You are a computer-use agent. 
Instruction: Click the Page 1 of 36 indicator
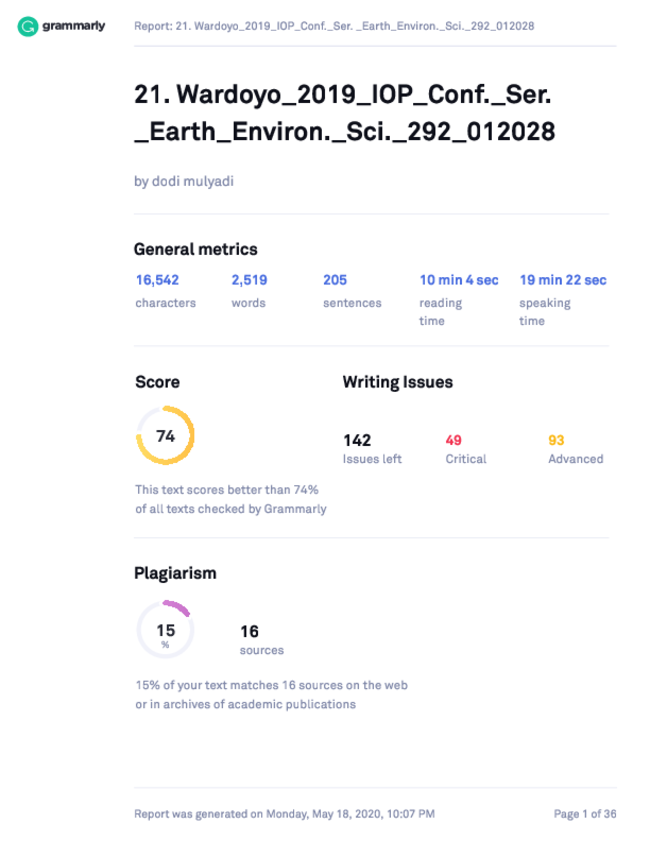[585, 814]
